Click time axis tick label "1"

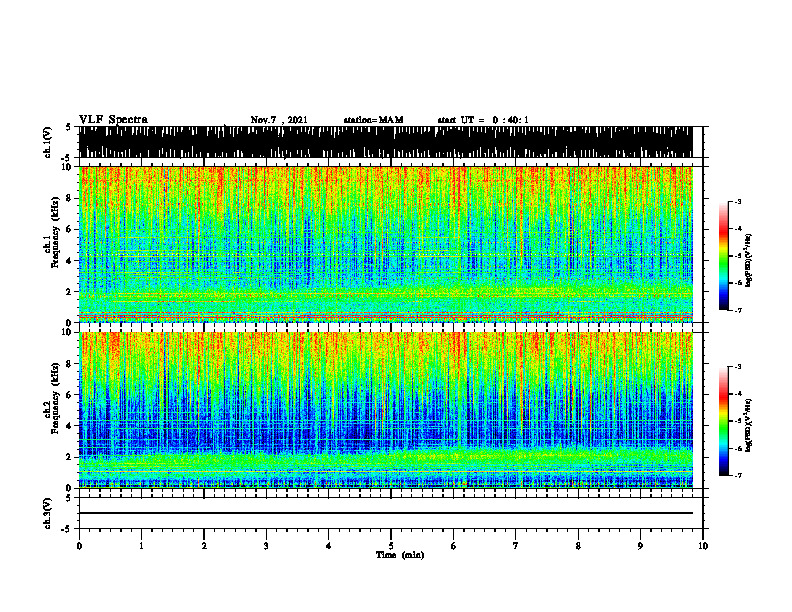tap(141, 546)
